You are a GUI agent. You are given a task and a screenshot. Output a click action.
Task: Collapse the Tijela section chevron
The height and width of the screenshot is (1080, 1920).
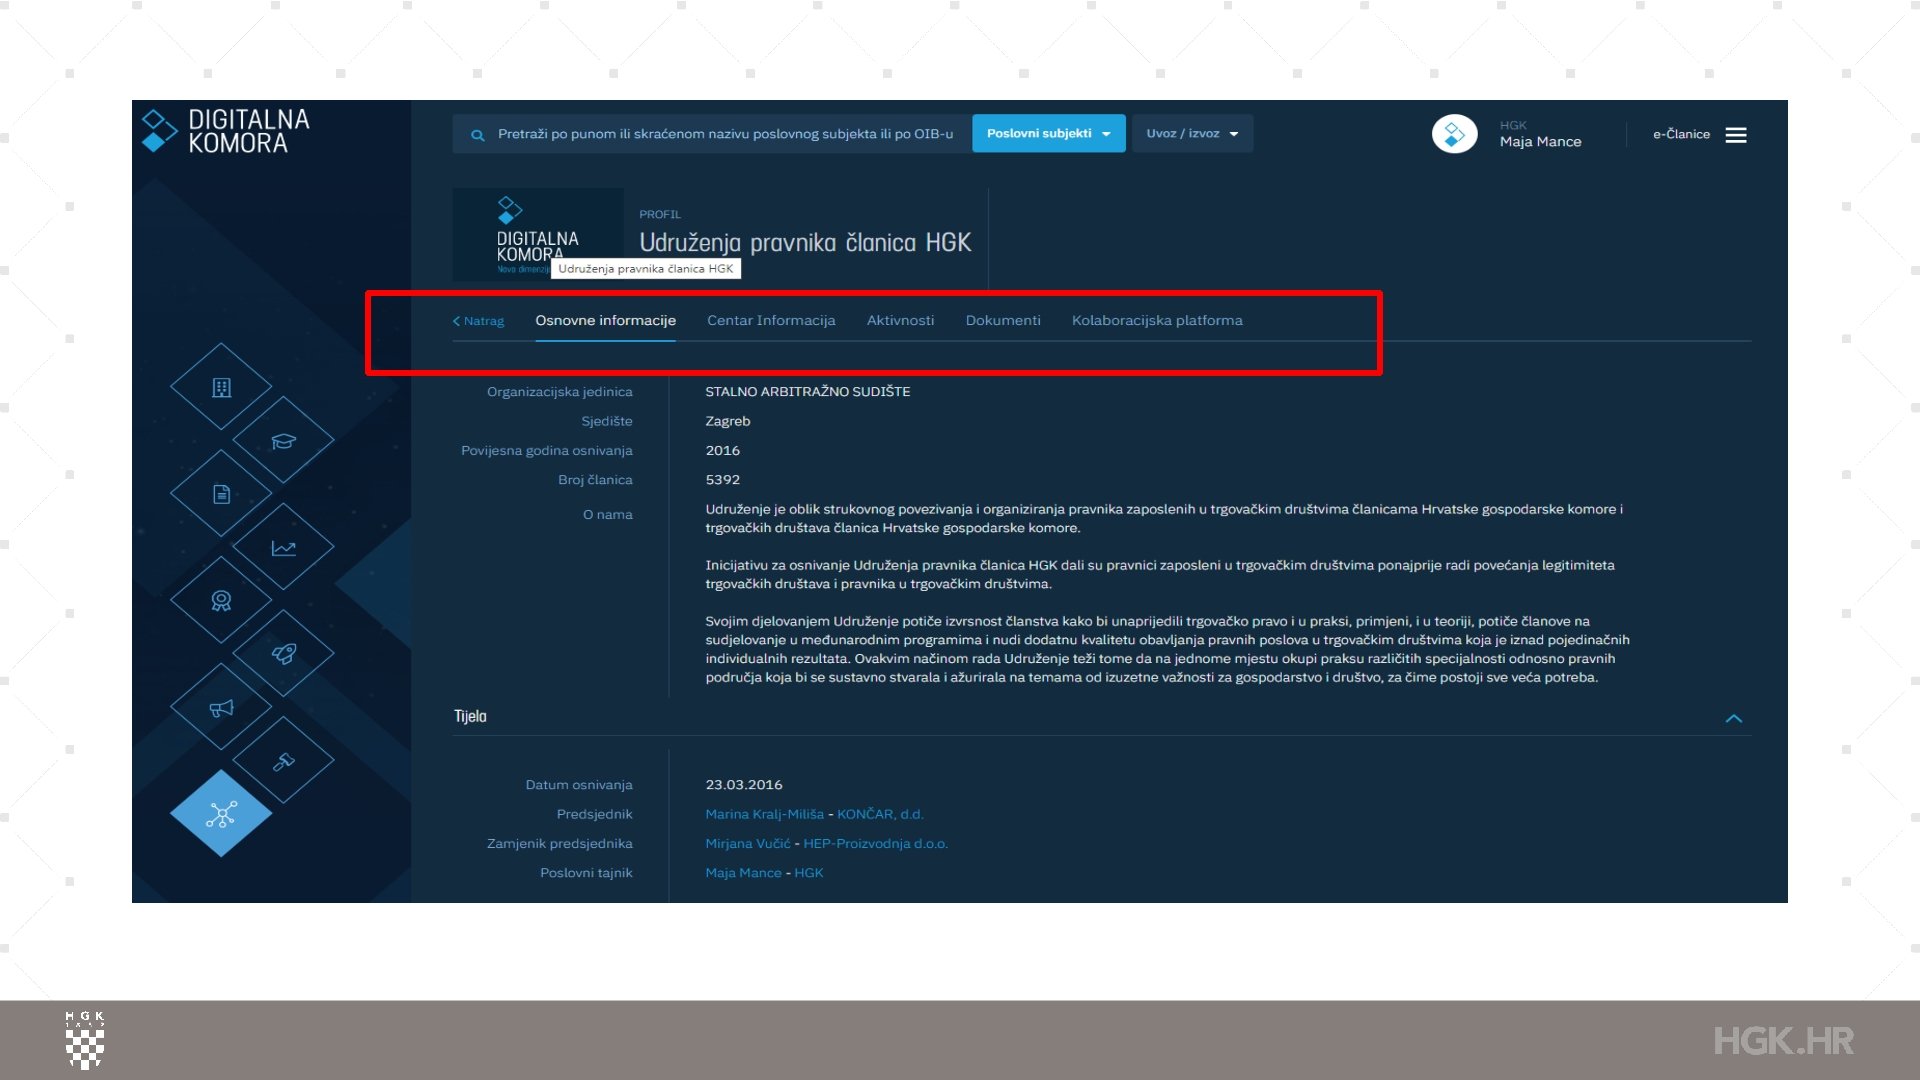[1734, 718]
